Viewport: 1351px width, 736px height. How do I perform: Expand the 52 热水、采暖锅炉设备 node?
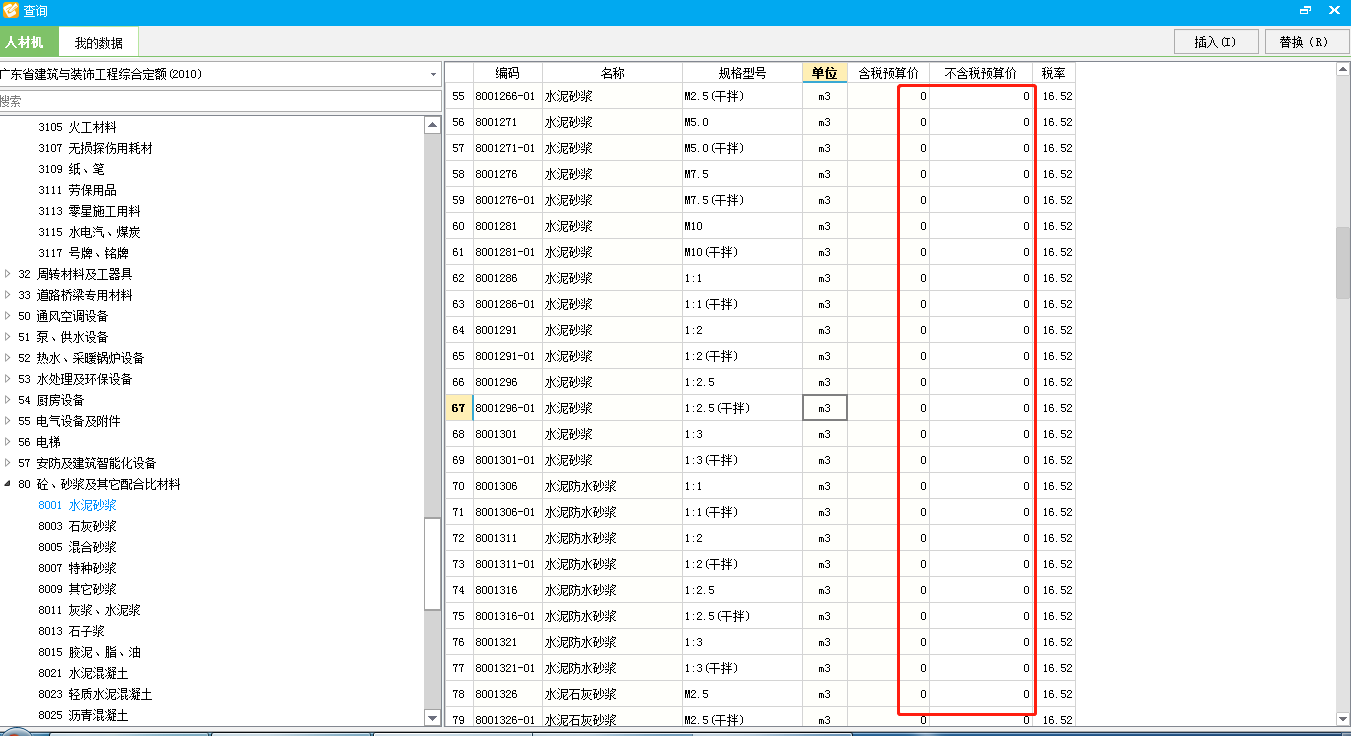[9, 358]
